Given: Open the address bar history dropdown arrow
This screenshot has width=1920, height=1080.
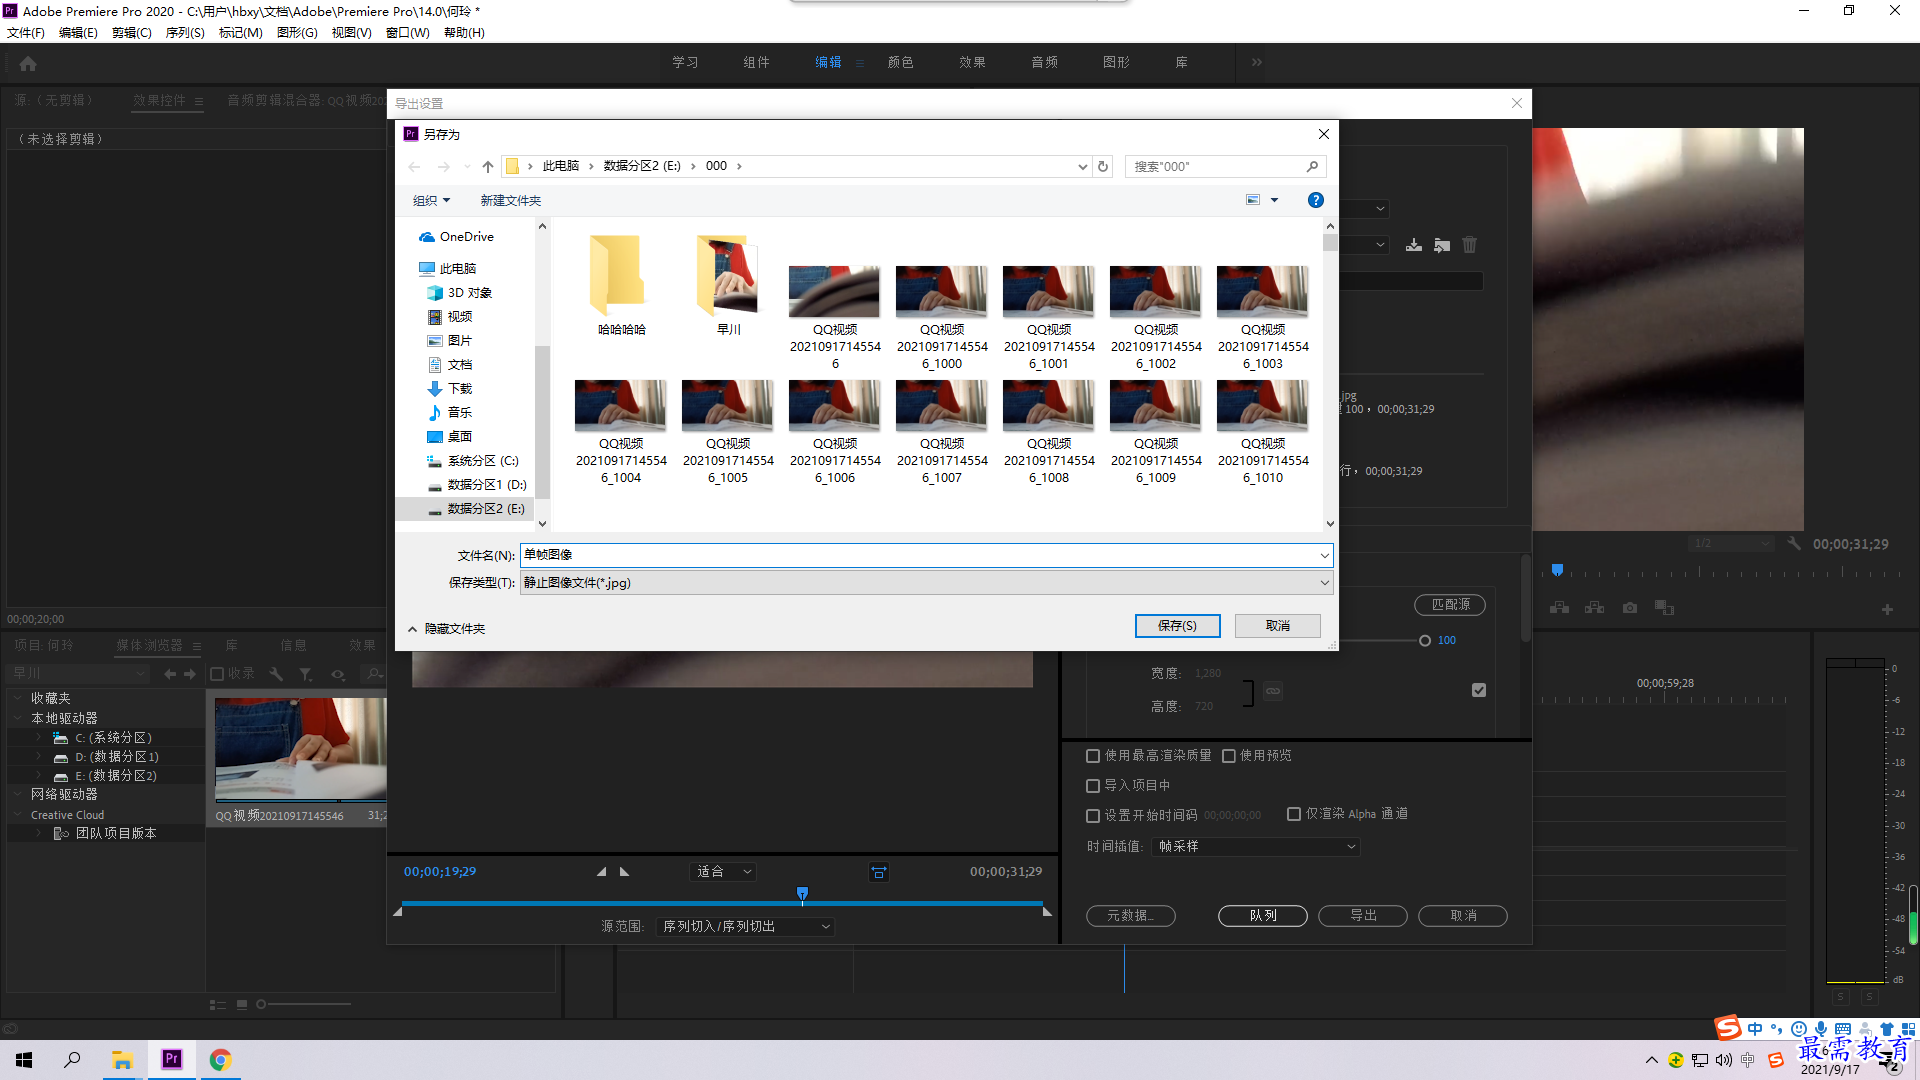Looking at the screenshot, I should point(1082,167).
